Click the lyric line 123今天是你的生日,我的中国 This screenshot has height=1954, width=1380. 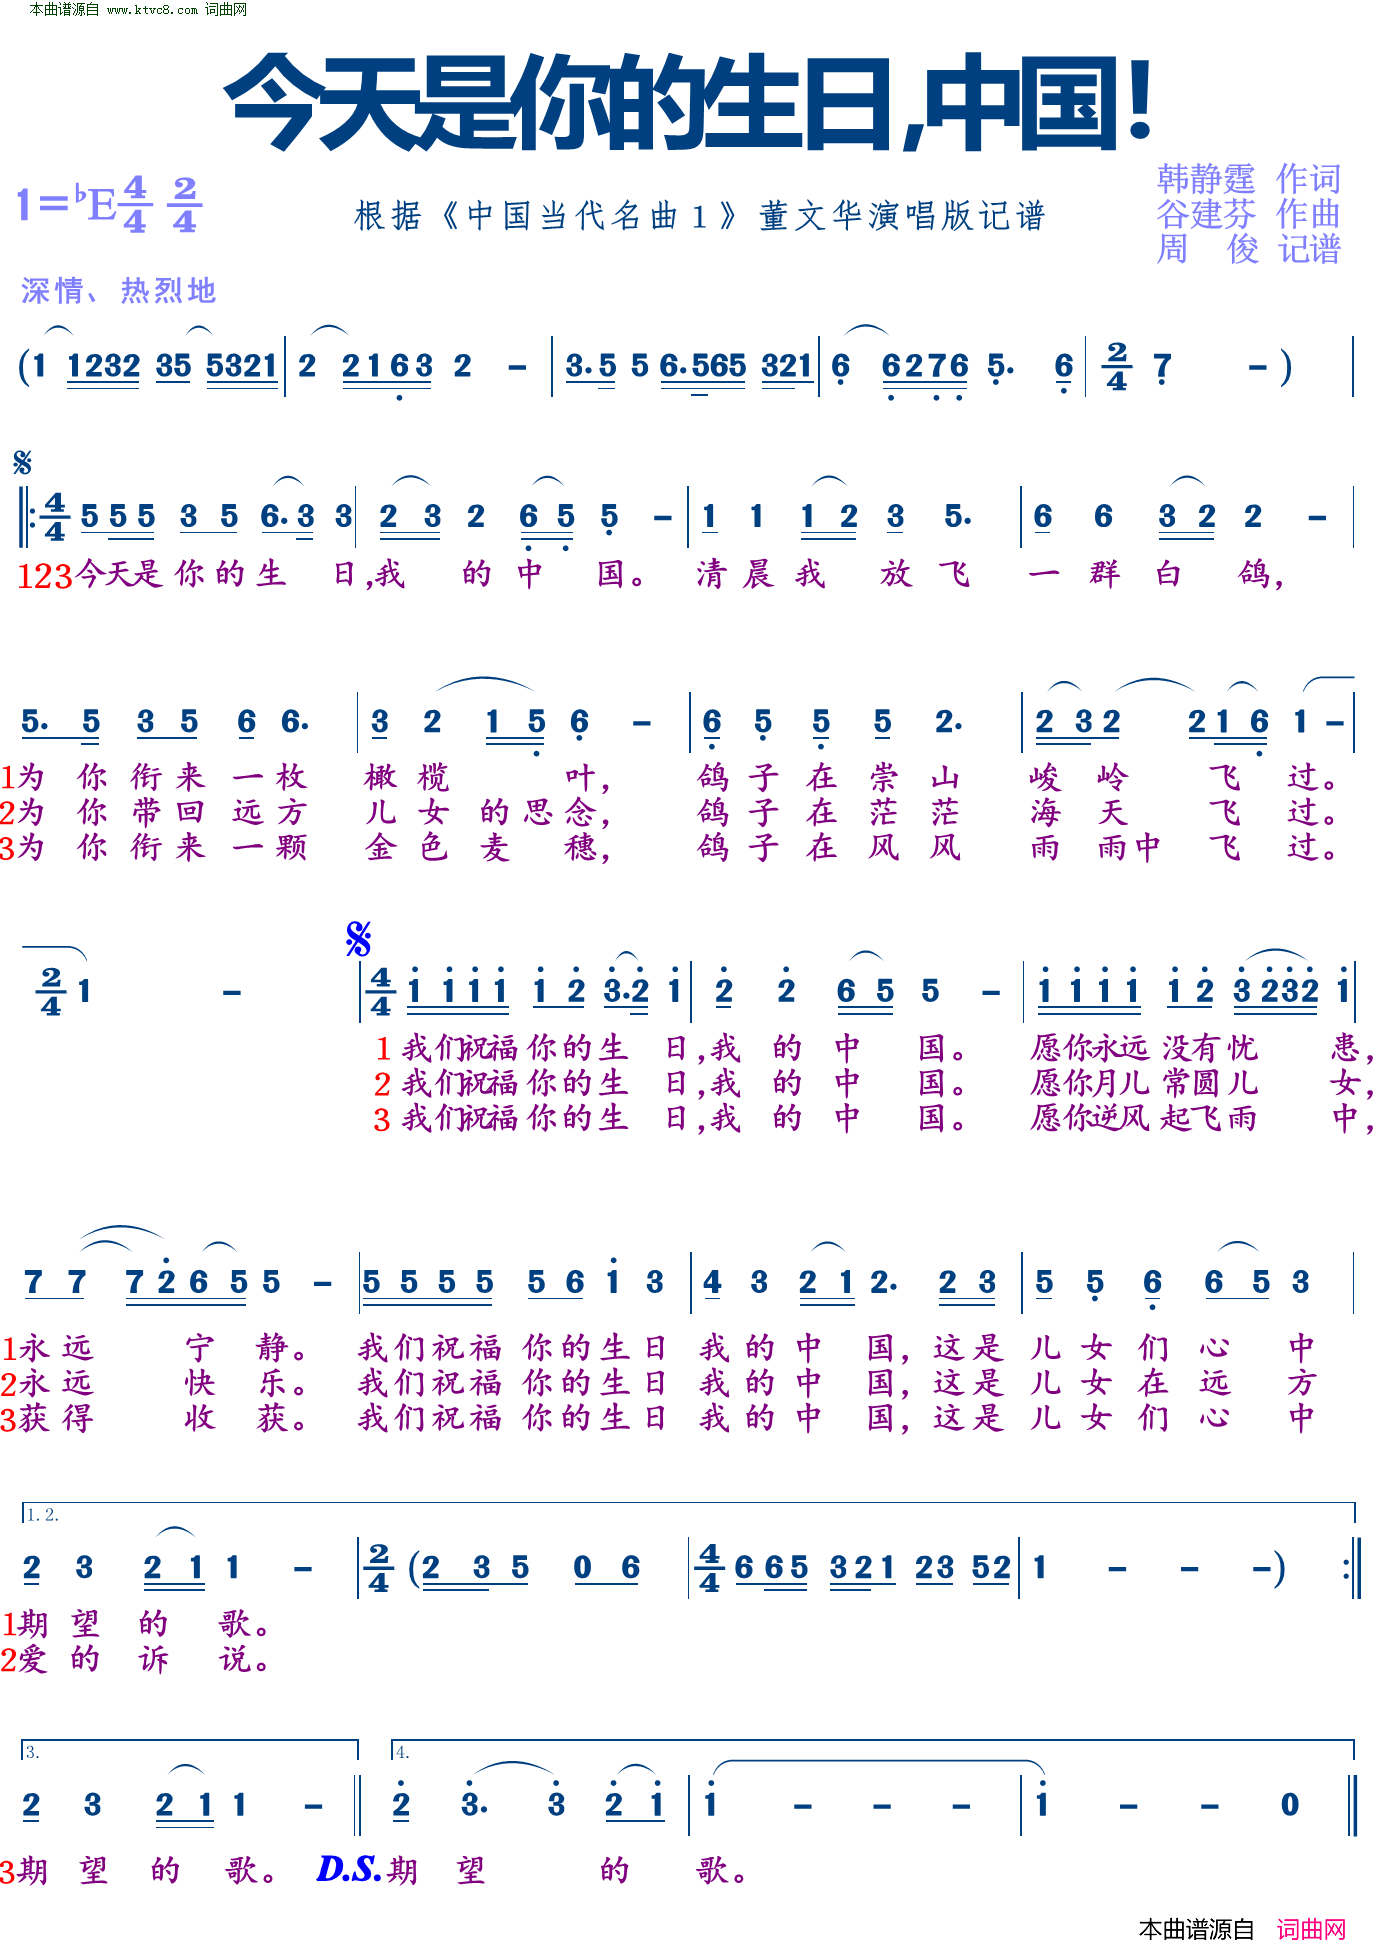332,575
